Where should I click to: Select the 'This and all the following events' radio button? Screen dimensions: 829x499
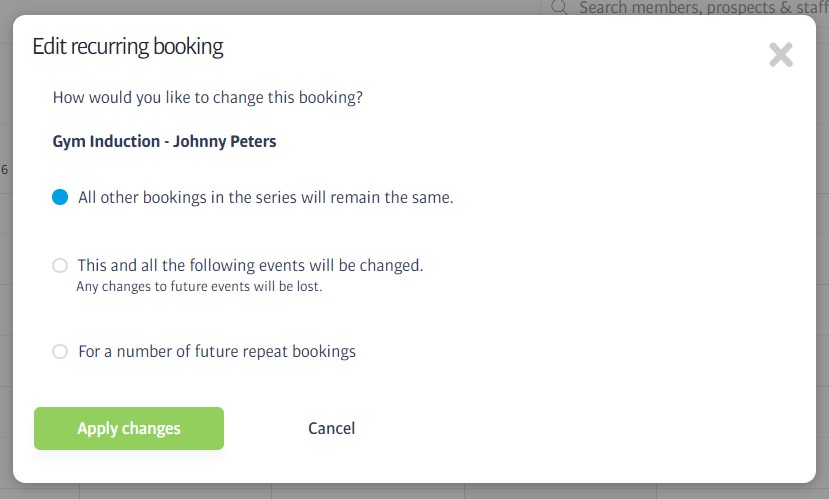coord(60,266)
